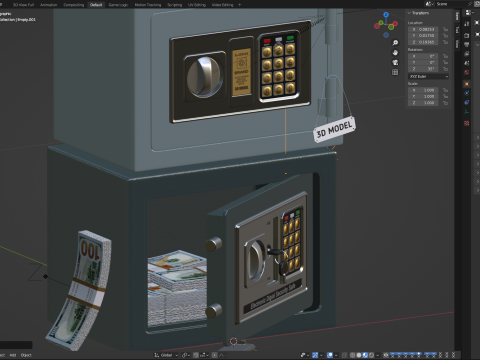480x360 pixels.
Task: Open the snapping options dropdown
Action: (204, 355)
